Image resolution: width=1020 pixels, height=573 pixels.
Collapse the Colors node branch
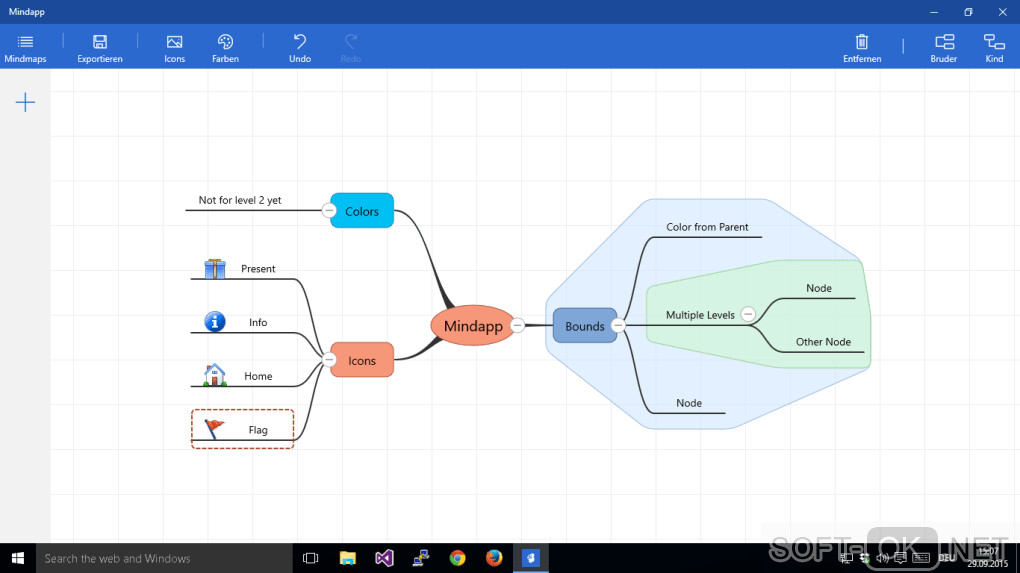coord(329,211)
